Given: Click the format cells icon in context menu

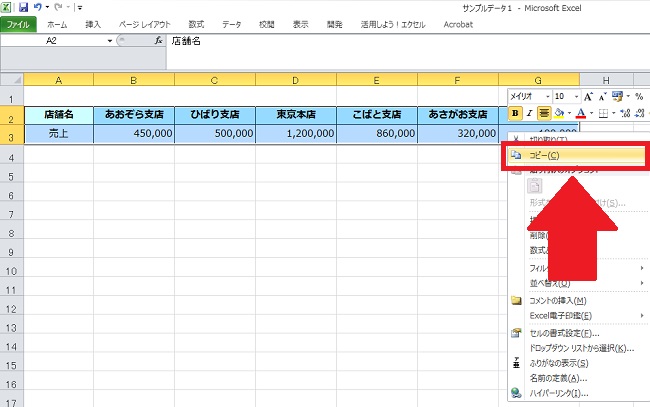Looking at the screenshot, I should click(516, 332).
